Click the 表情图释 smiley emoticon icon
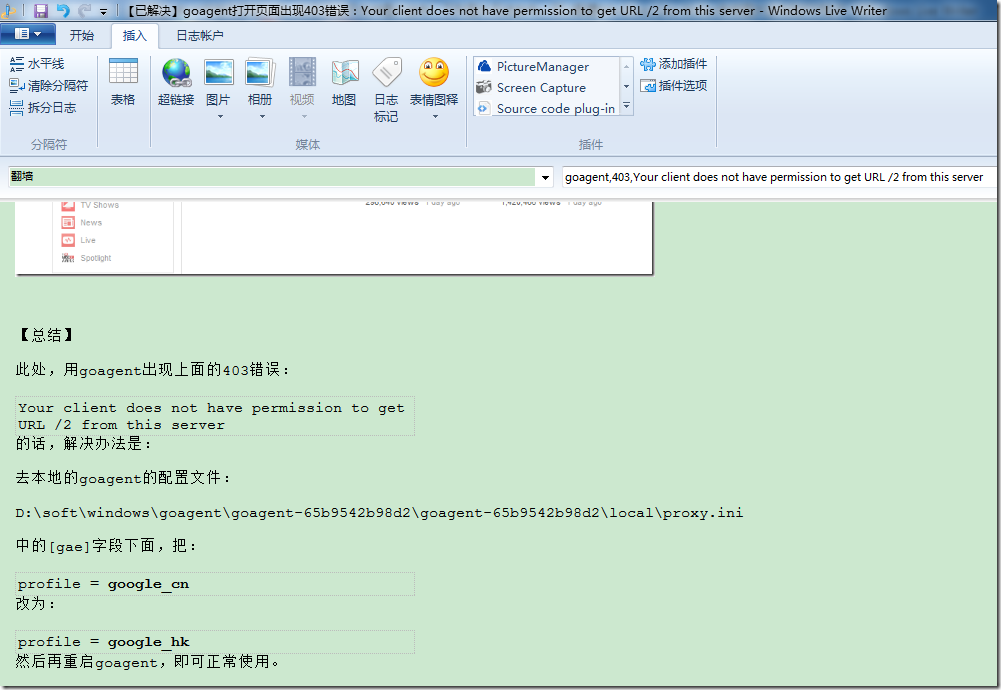This screenshot has height=690, width=1001. (x=434, y=73)
